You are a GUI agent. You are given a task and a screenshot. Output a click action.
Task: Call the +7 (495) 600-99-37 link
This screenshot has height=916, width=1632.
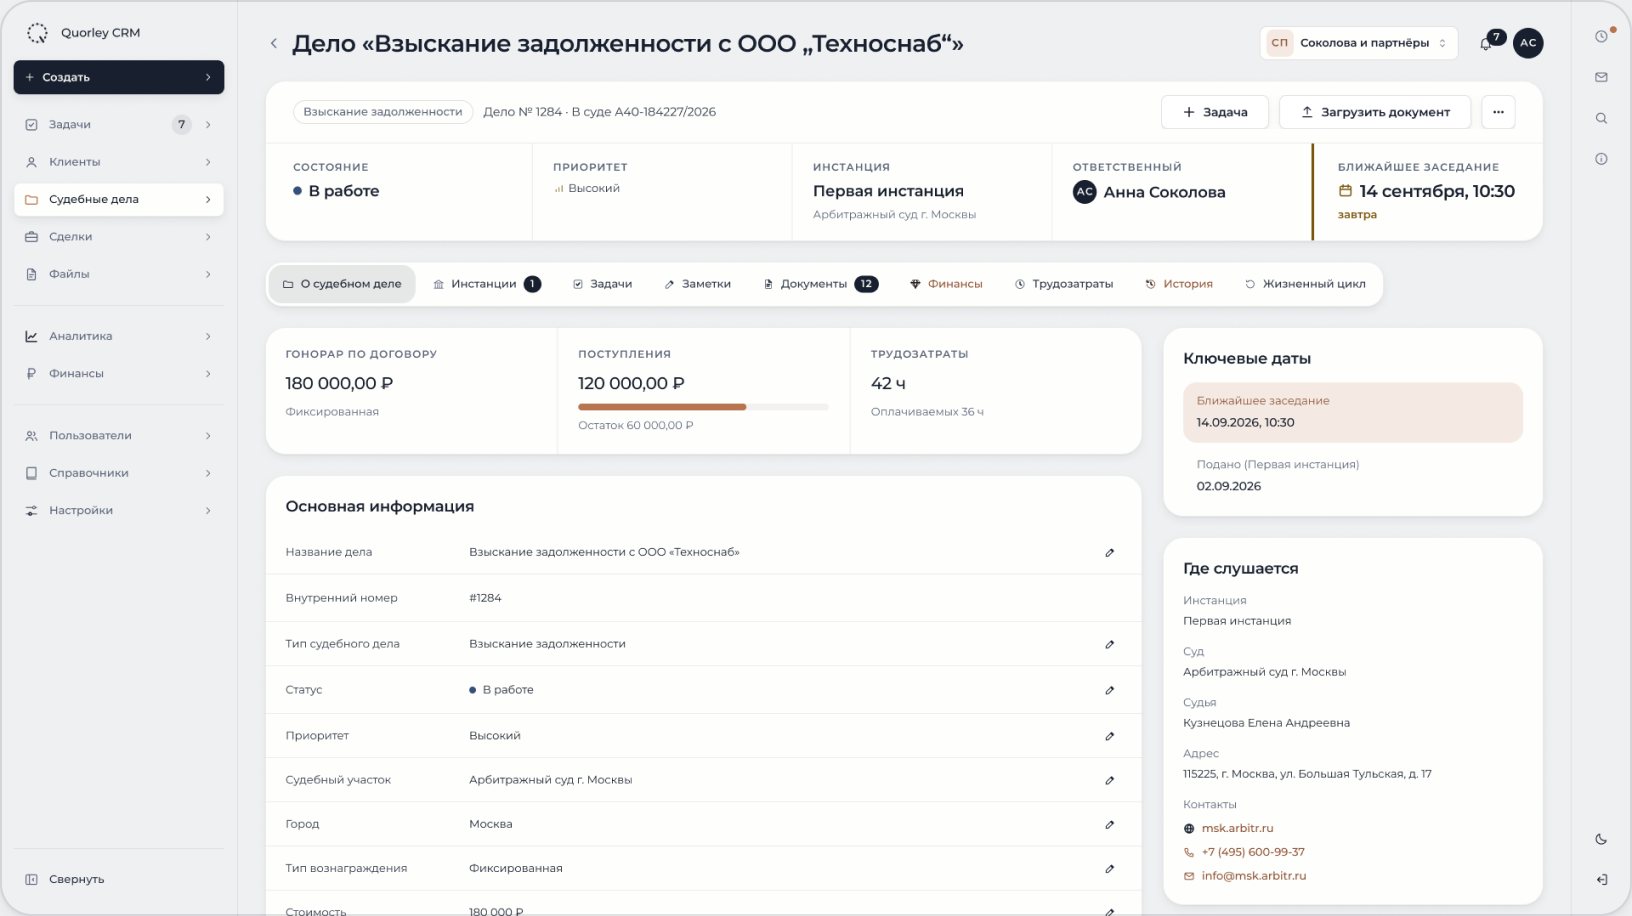[1253, 852]
